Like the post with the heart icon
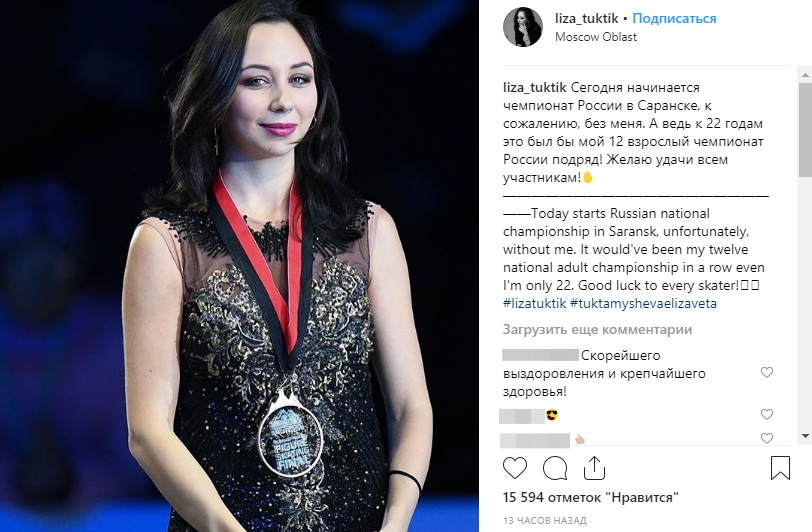This screenshot has height=532, width=812. coord(515,468)
